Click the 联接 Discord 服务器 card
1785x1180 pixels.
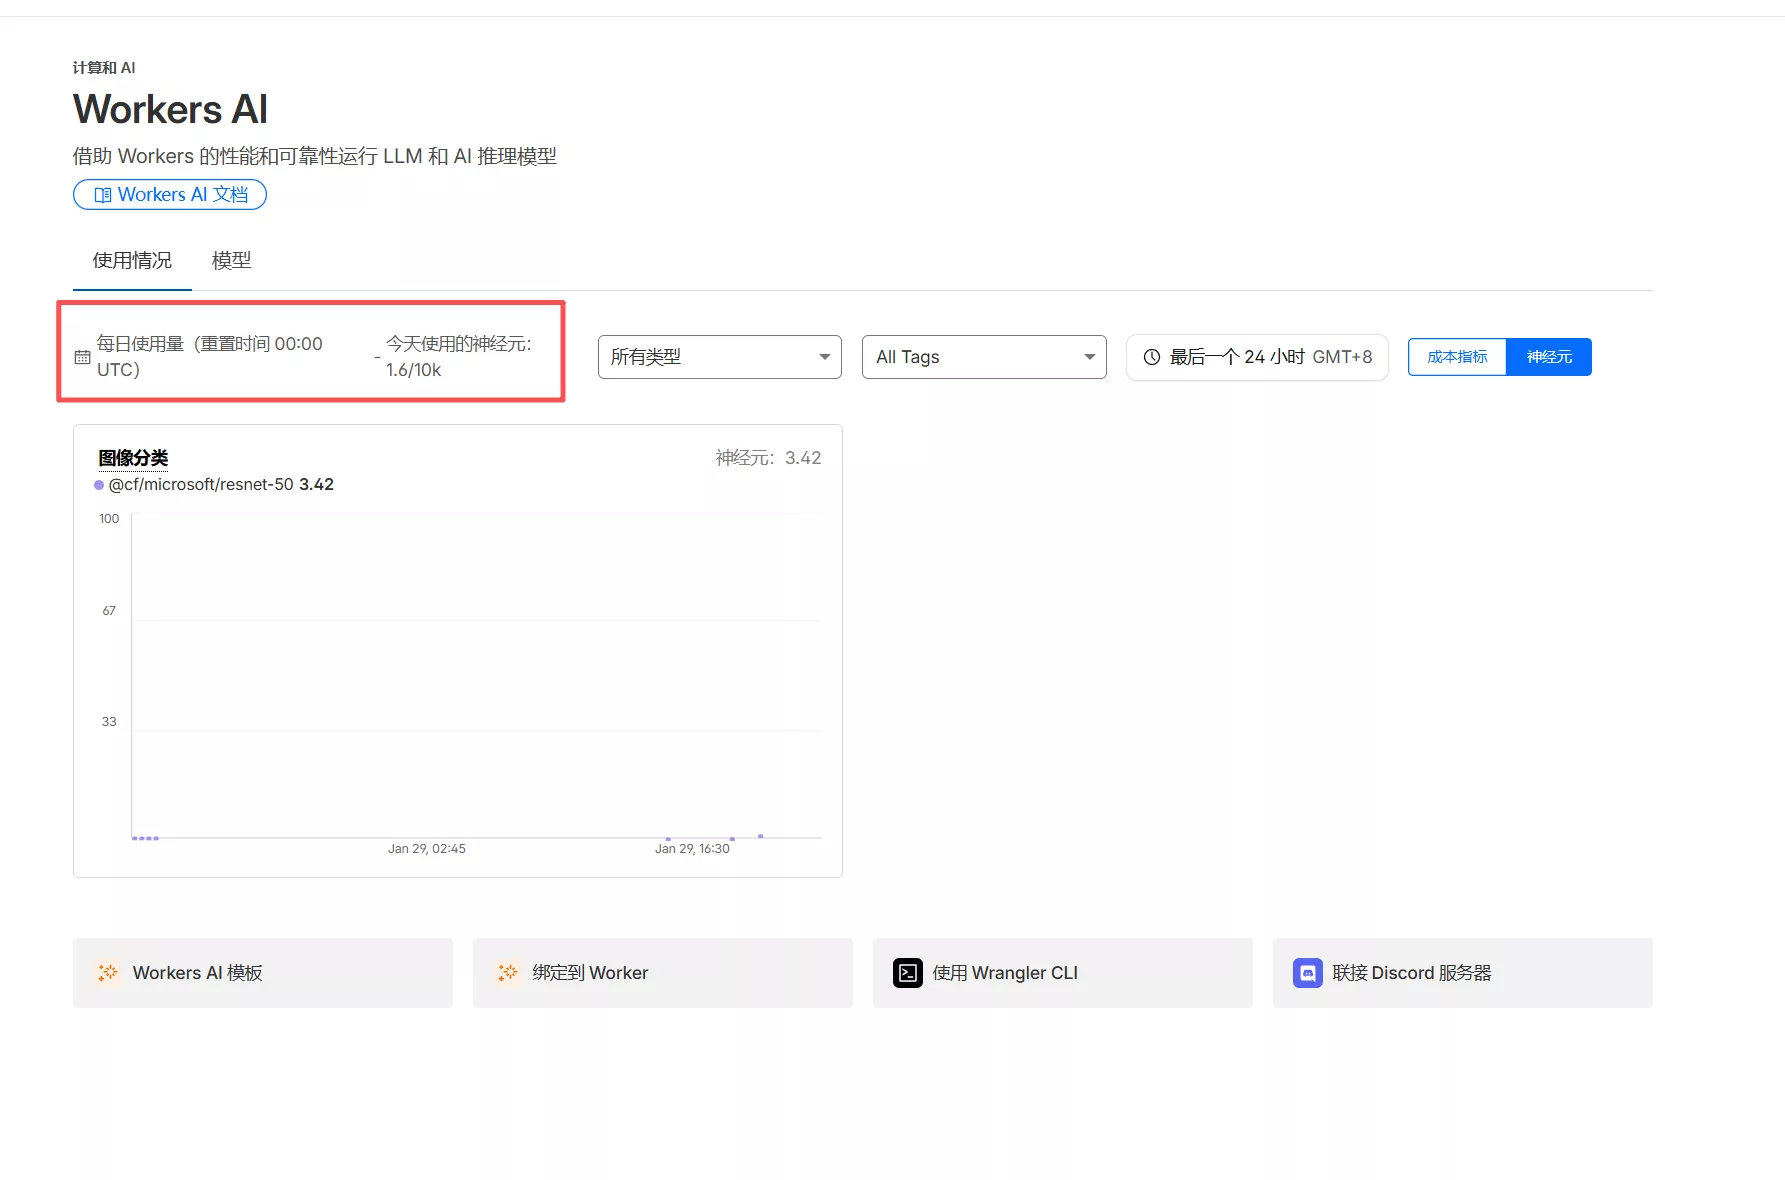click(x=1461, y=972)
